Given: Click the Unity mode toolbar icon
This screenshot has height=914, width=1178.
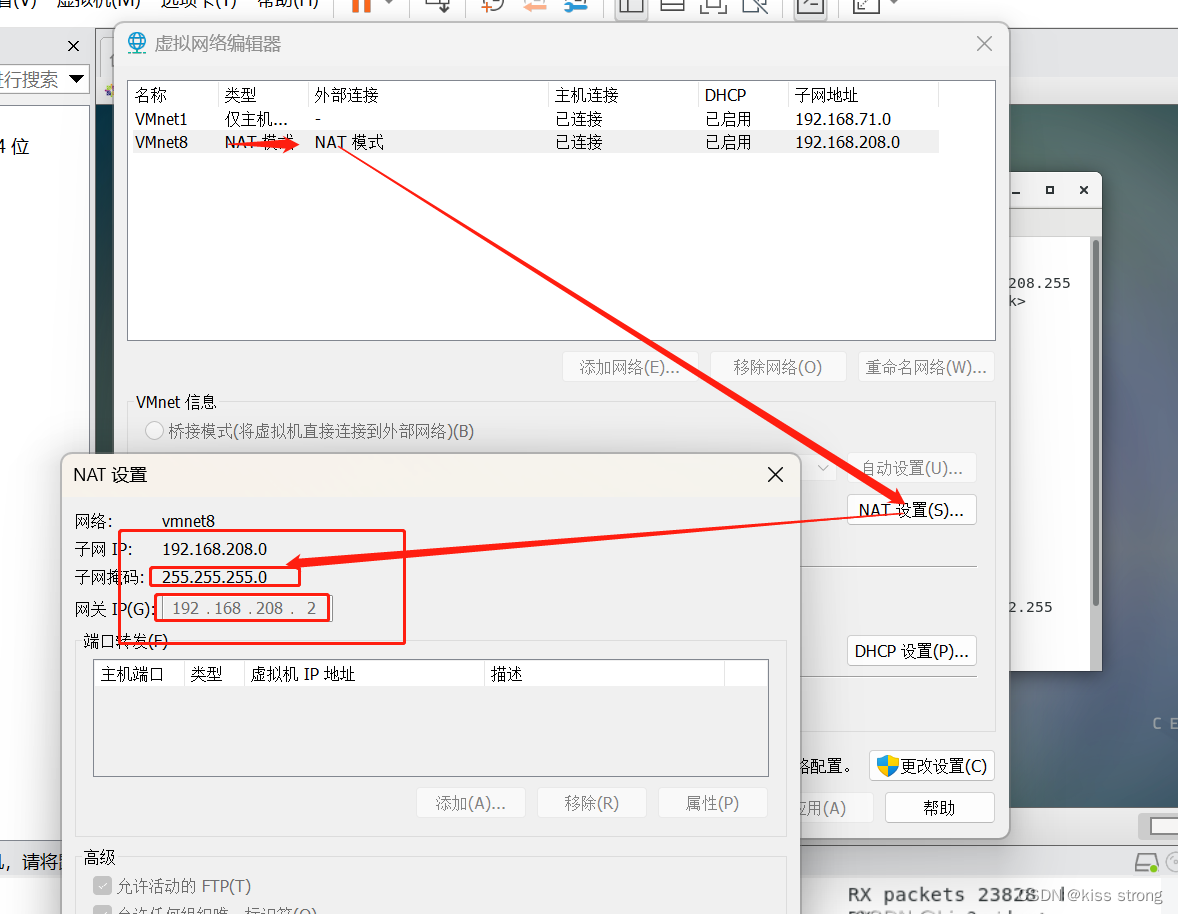Looking at the screenshot, I should tap(755, 5).
